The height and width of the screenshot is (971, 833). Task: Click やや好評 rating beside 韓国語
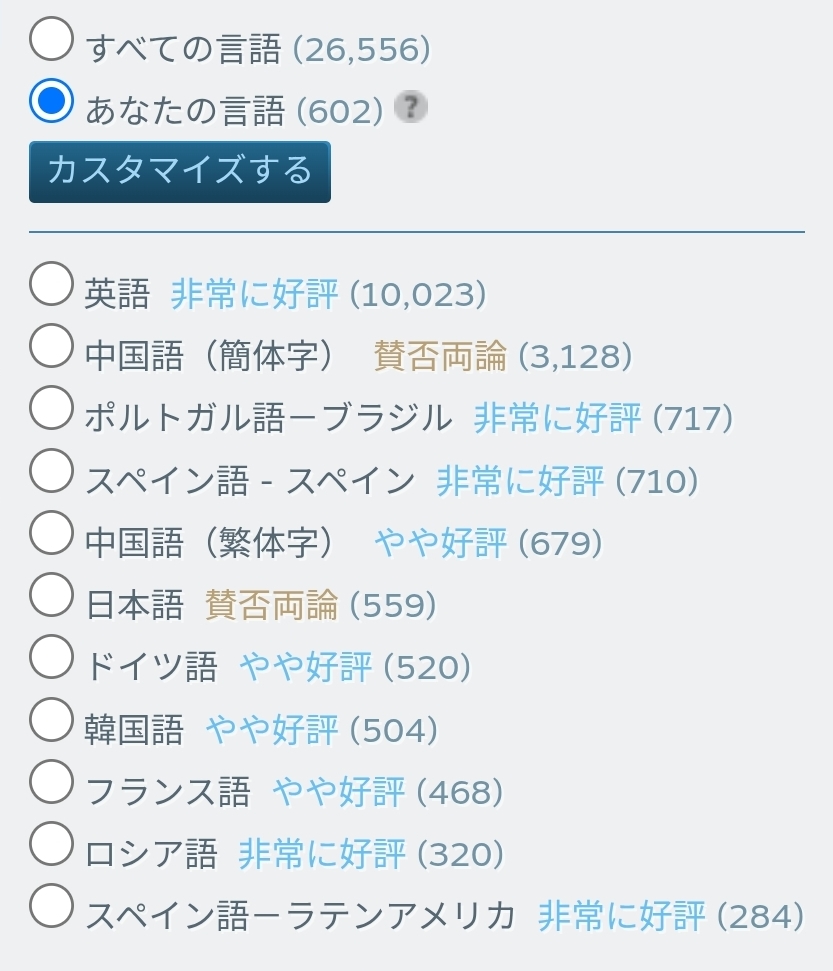tap(271, 730)
